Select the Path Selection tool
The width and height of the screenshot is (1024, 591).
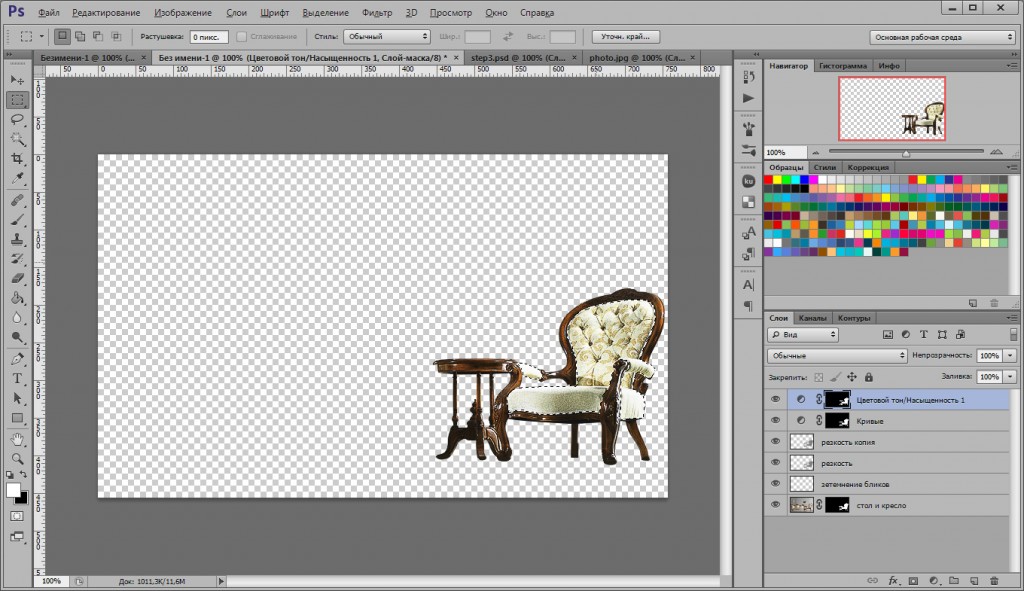click(x=17, y=398)
